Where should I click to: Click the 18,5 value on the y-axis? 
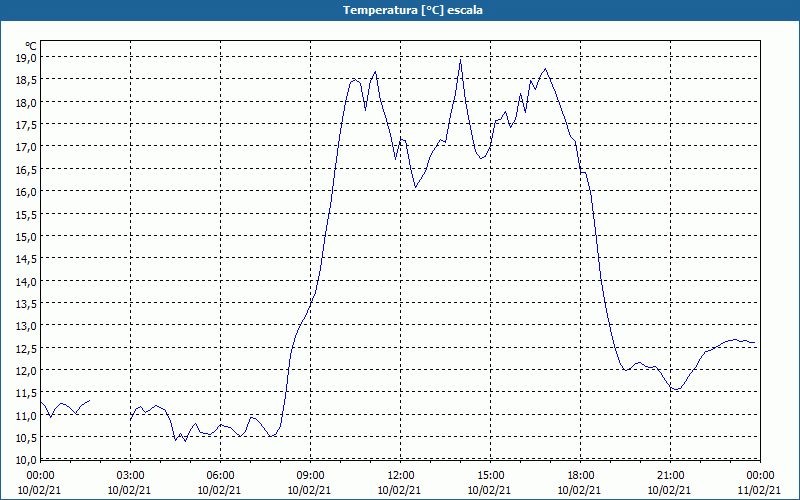click(26, 80)
